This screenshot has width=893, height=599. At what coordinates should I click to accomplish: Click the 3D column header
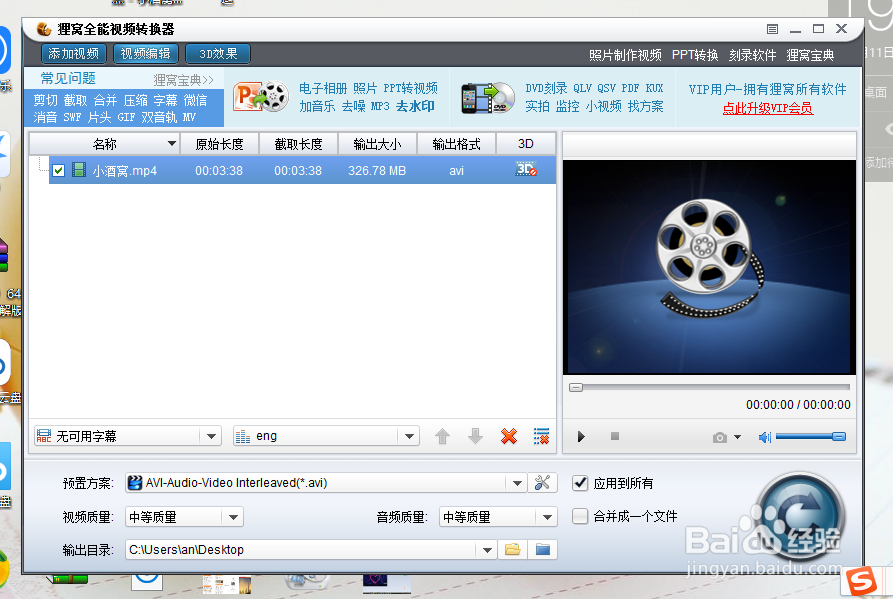[x=526, y=144]
